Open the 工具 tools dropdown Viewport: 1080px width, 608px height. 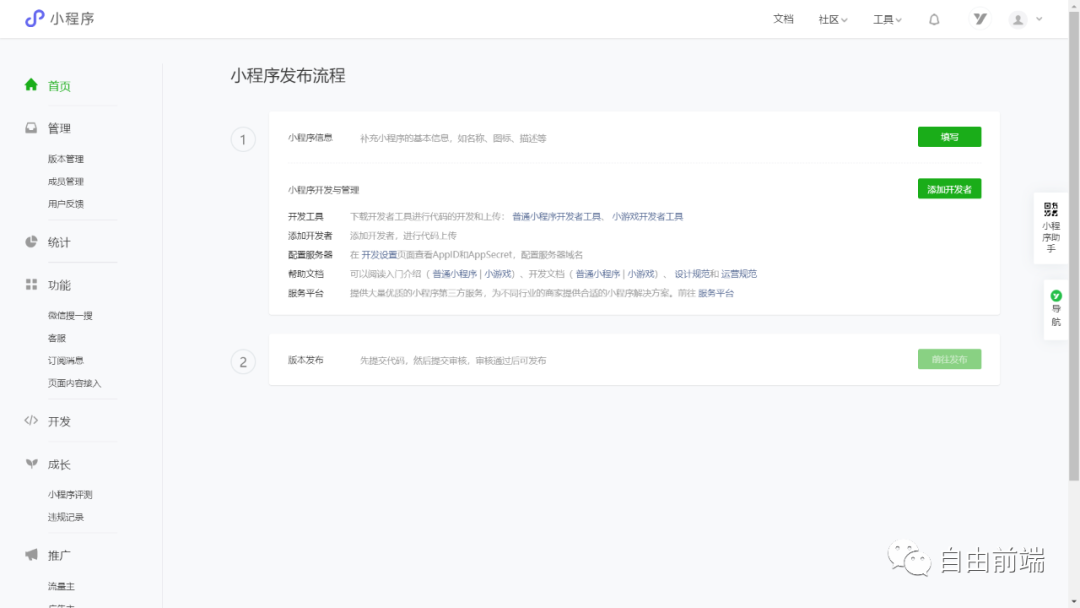click(885, 18)
